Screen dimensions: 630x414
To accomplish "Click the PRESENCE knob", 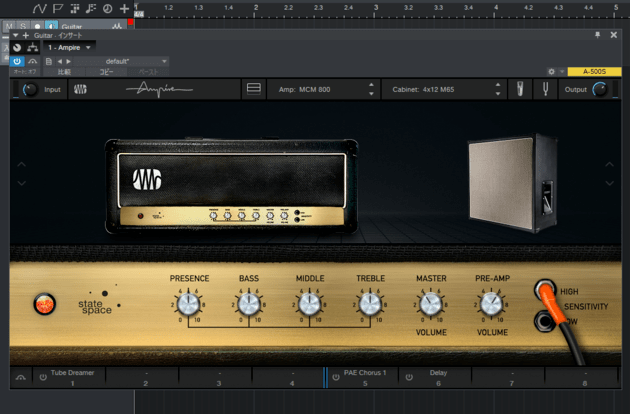I will tap(189, 303).
